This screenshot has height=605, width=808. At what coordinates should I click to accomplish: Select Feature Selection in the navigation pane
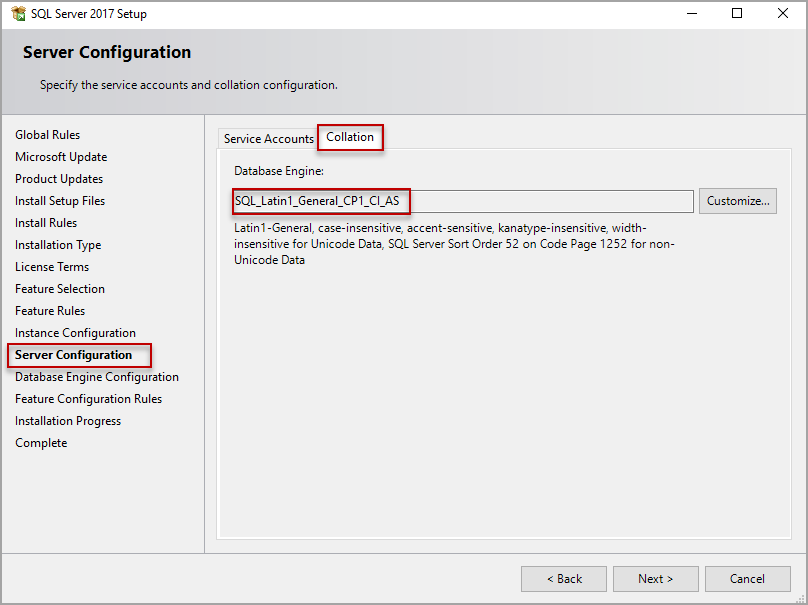59,288
